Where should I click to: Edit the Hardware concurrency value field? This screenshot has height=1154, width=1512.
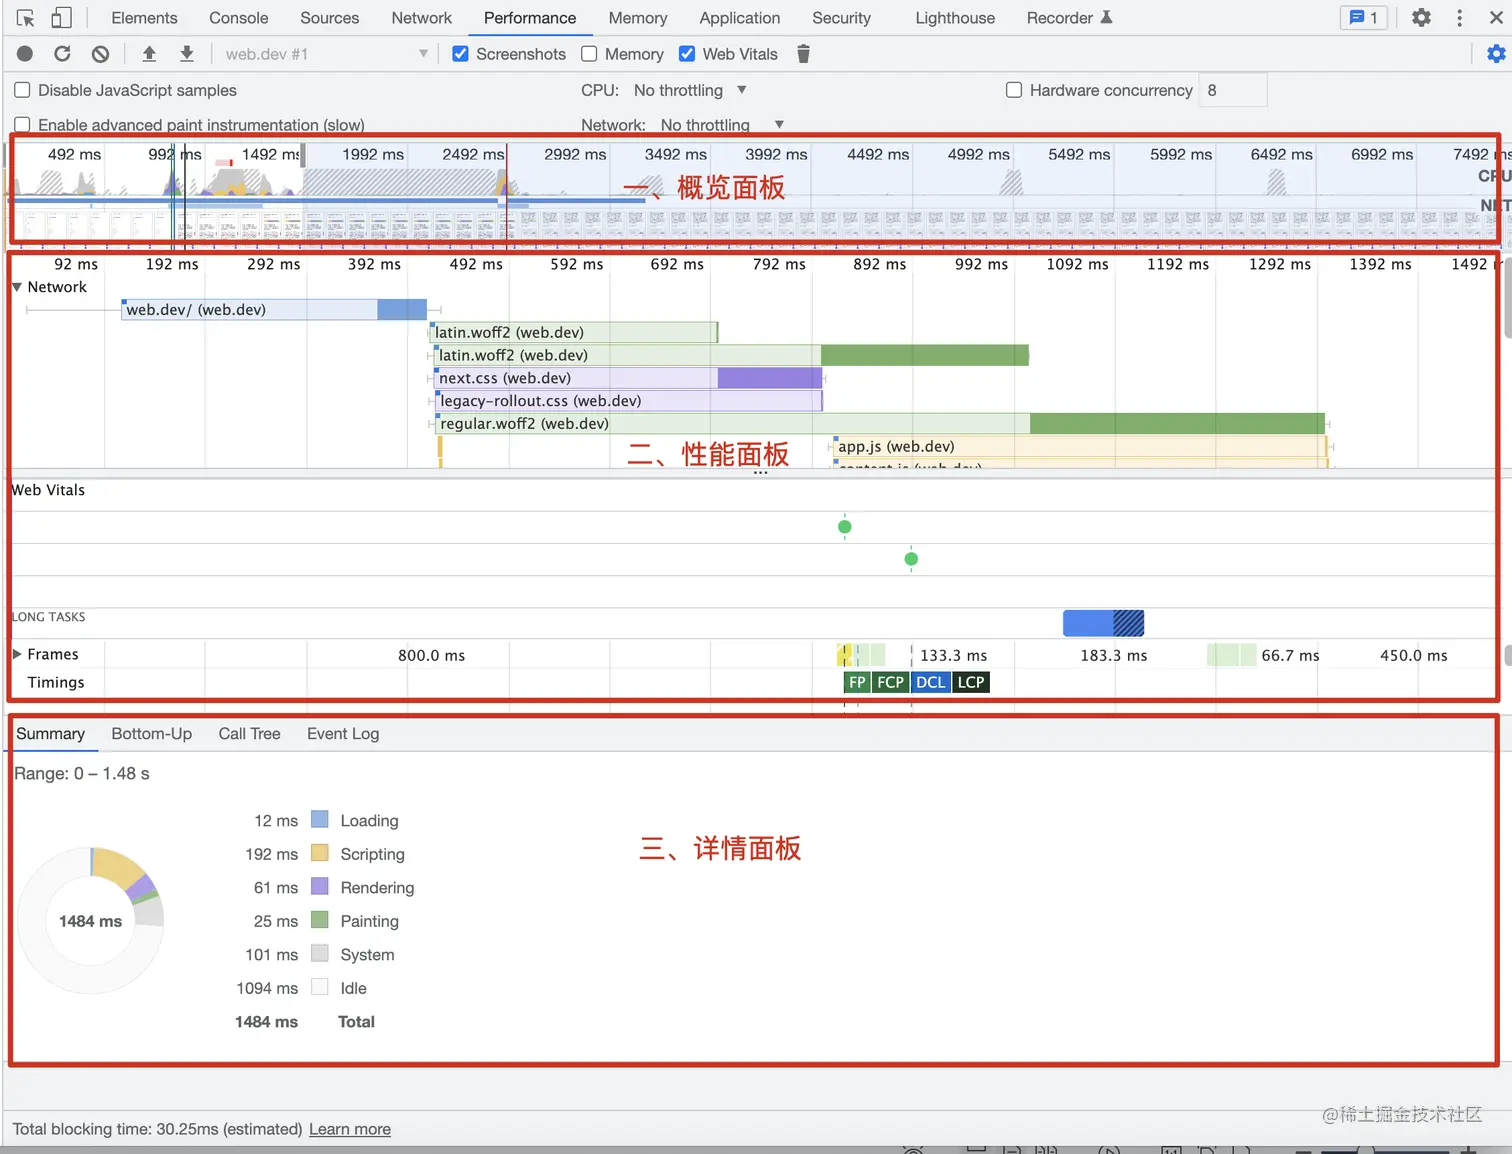pyautogui.click(x=1233, y=90)
